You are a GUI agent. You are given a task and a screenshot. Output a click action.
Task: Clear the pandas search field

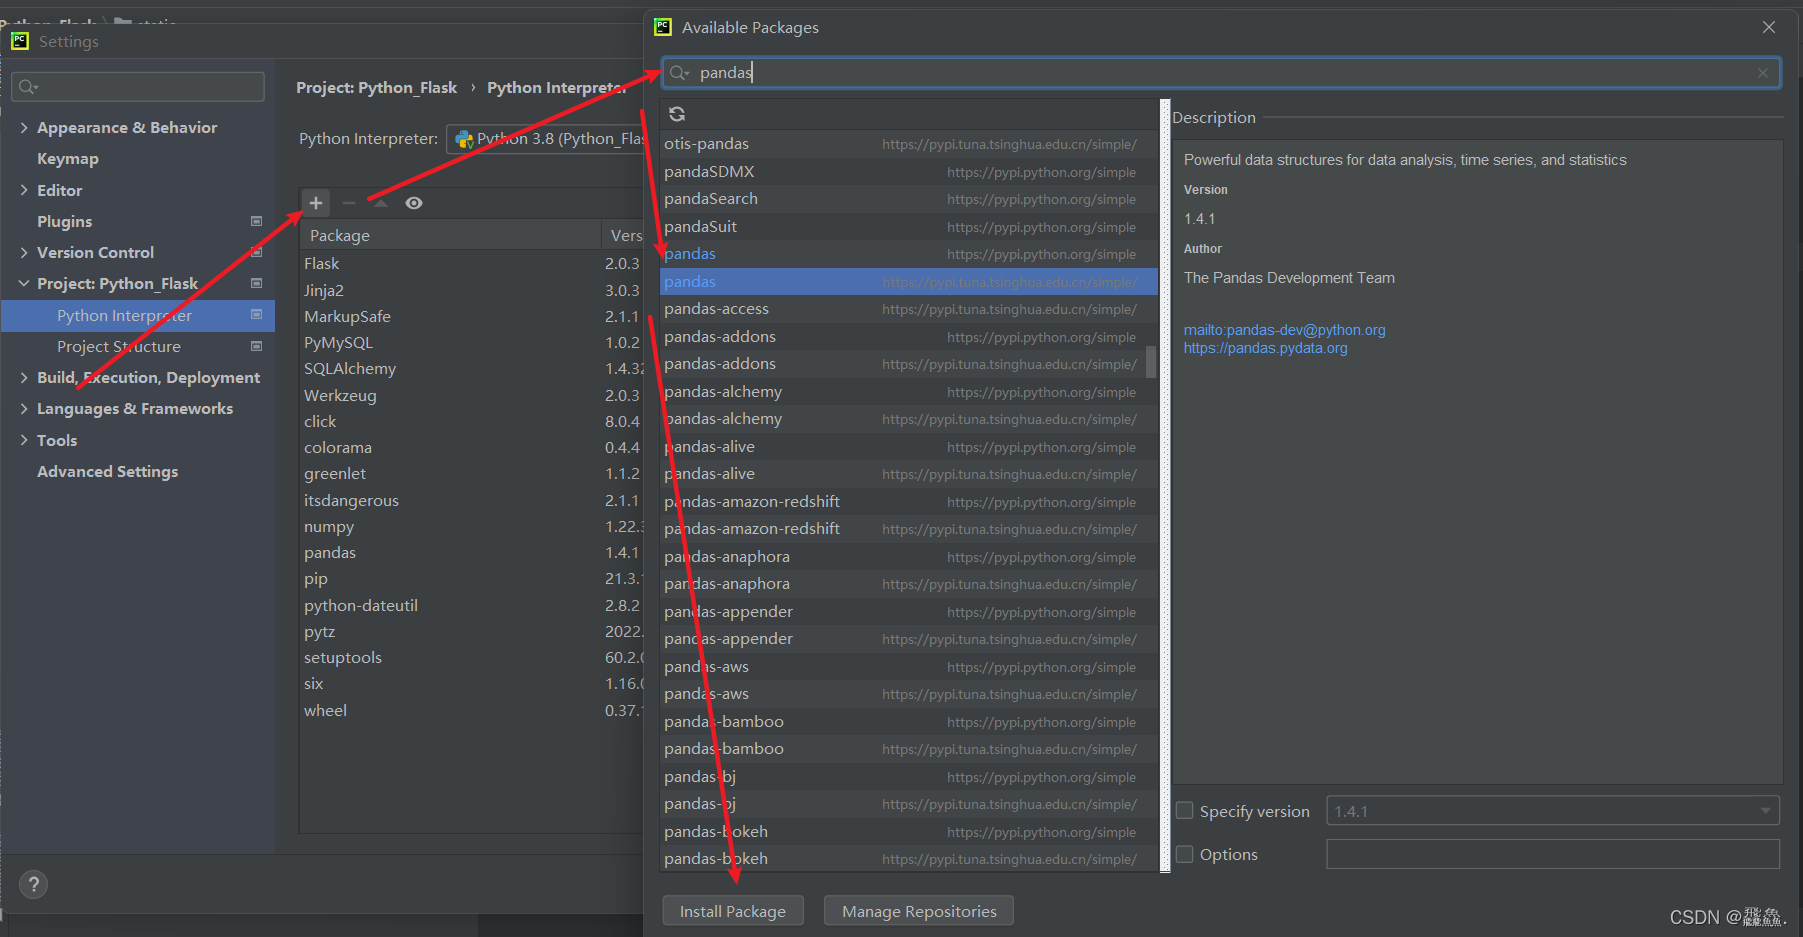click(1763, 73)
